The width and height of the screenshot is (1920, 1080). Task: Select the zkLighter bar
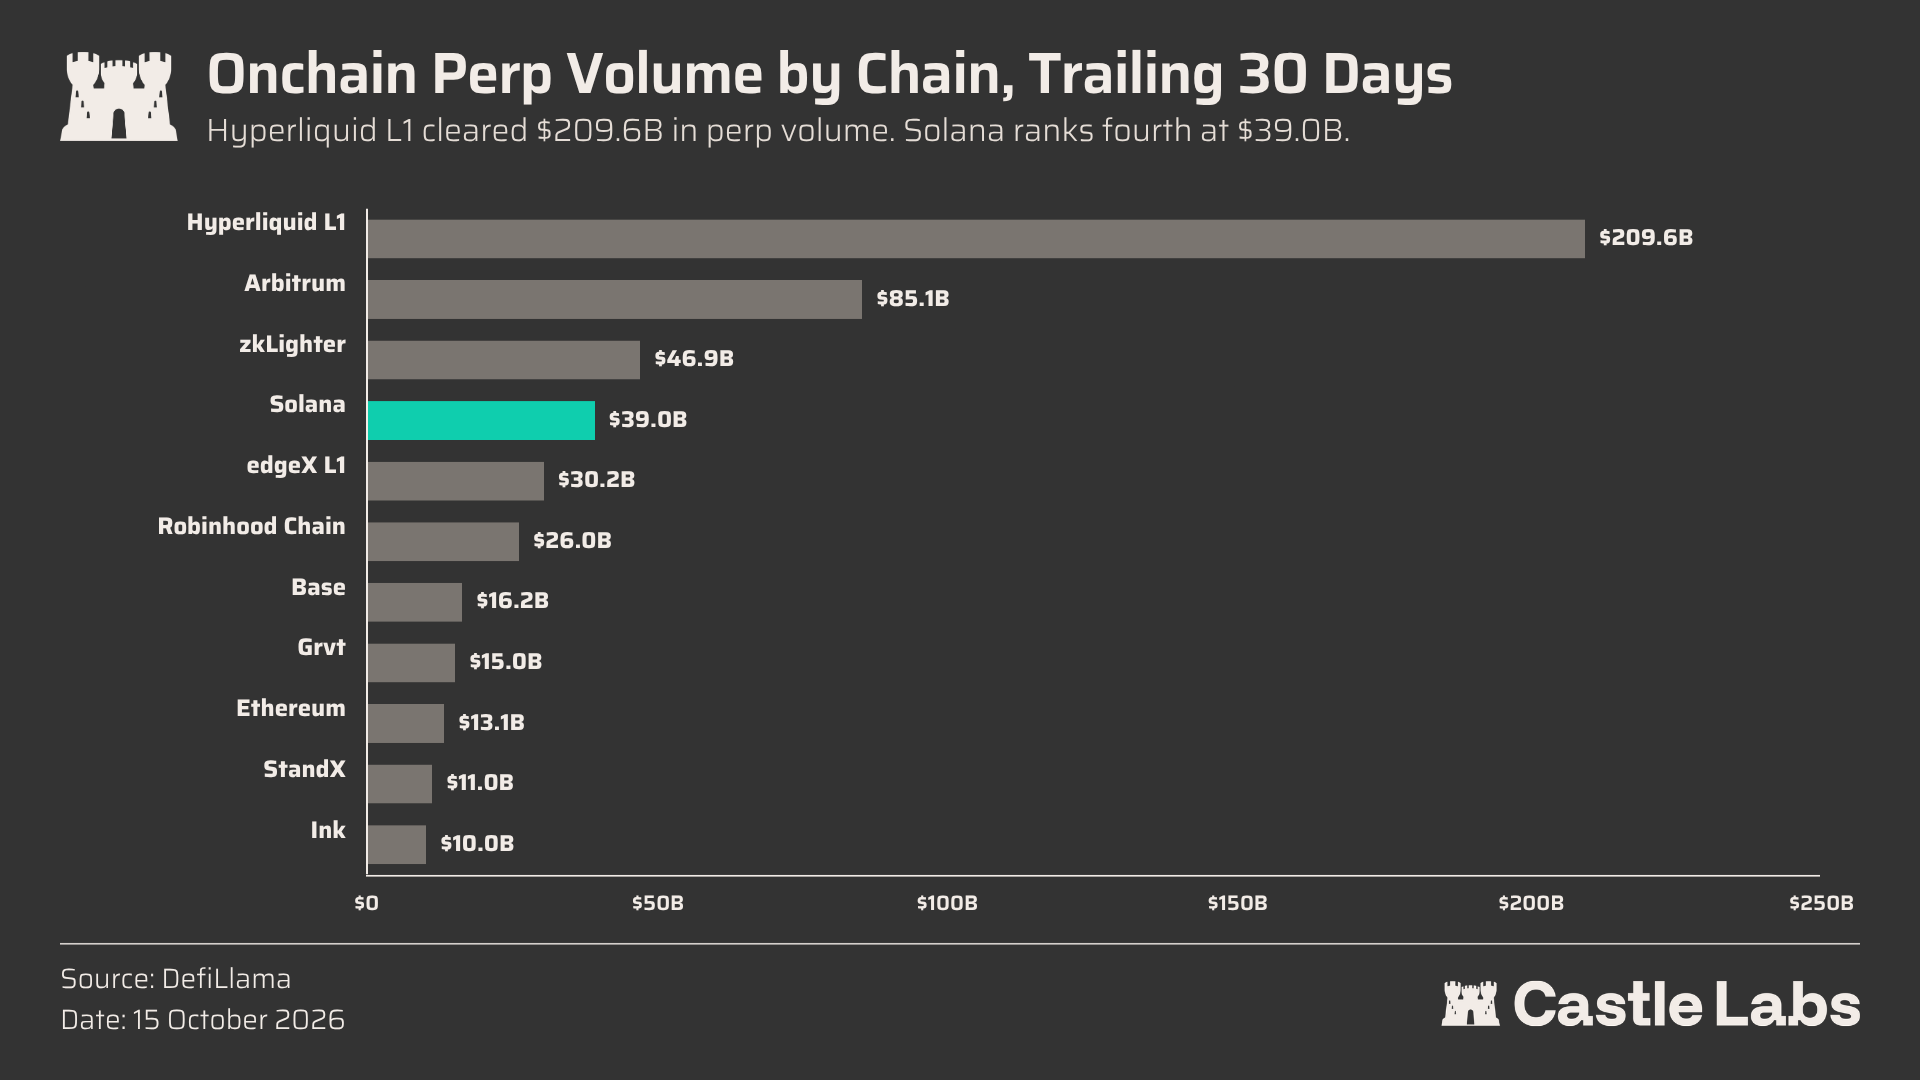(x=504, y=360)
